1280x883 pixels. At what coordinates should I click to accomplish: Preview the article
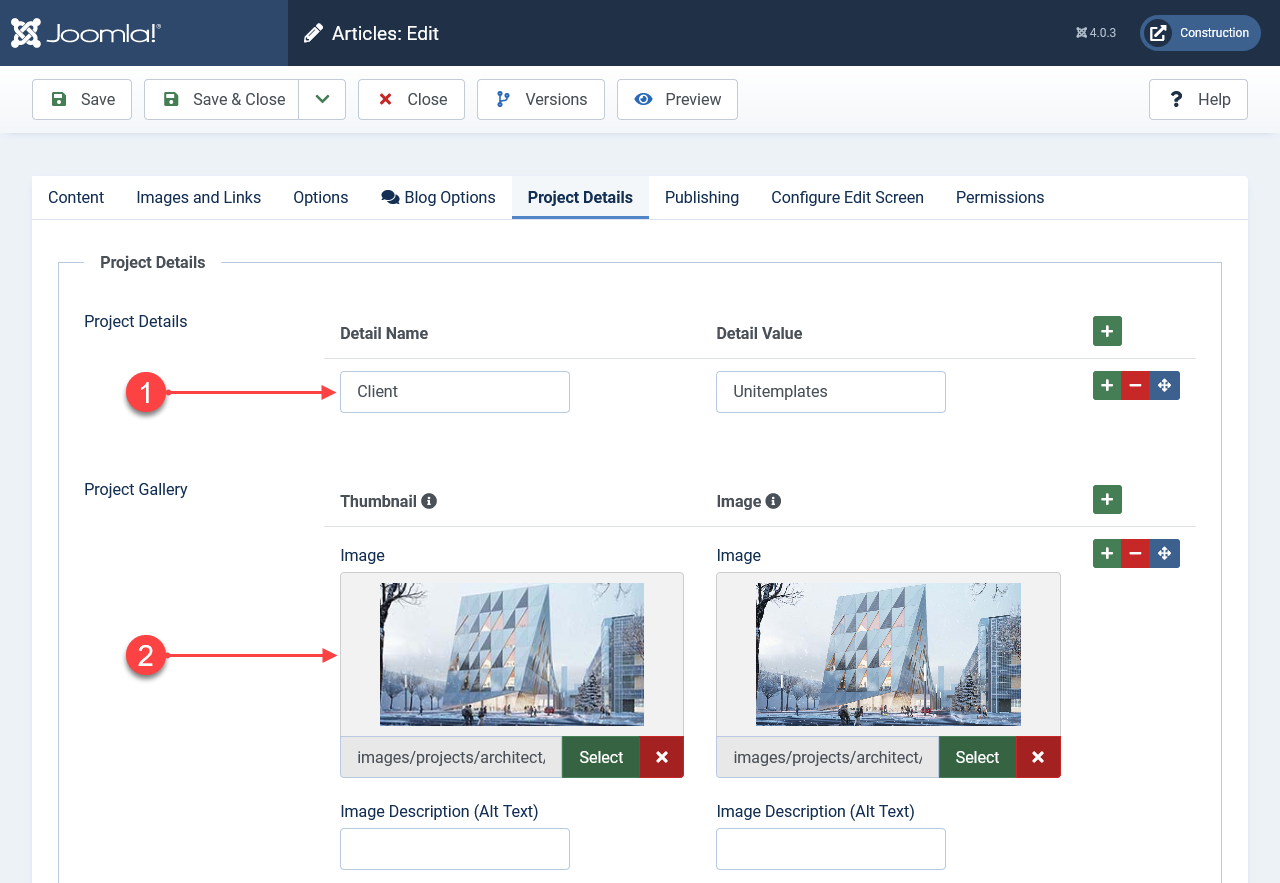pyautogui.click(x=677, y=99)
